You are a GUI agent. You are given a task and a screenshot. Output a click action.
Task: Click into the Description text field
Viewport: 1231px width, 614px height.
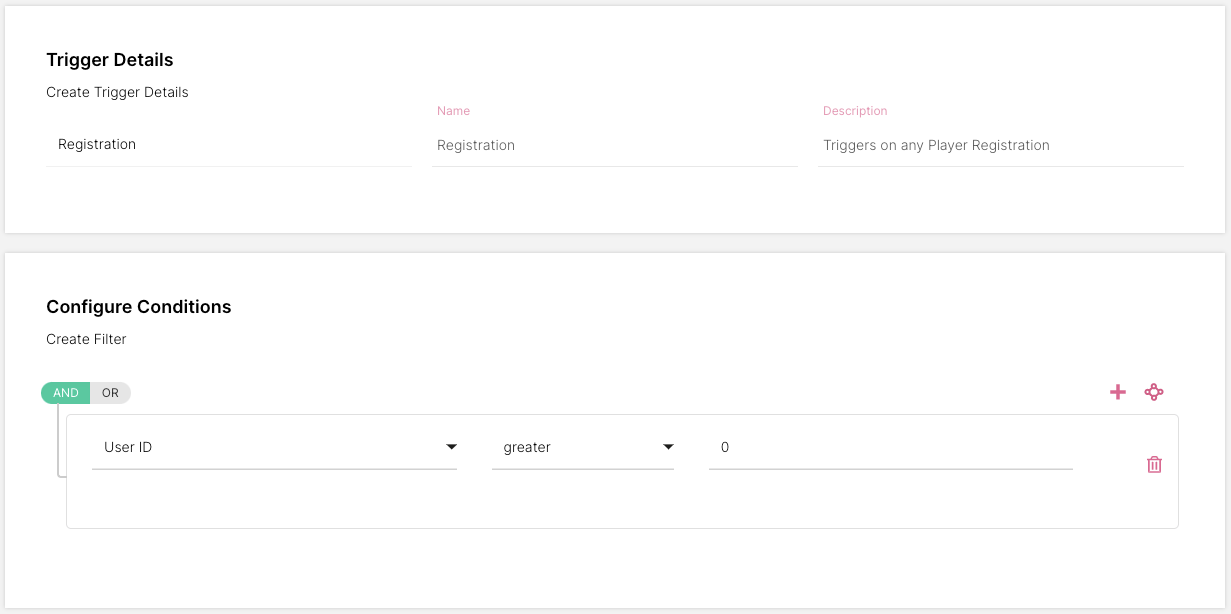pyautogui.click(x=999, y=145)
